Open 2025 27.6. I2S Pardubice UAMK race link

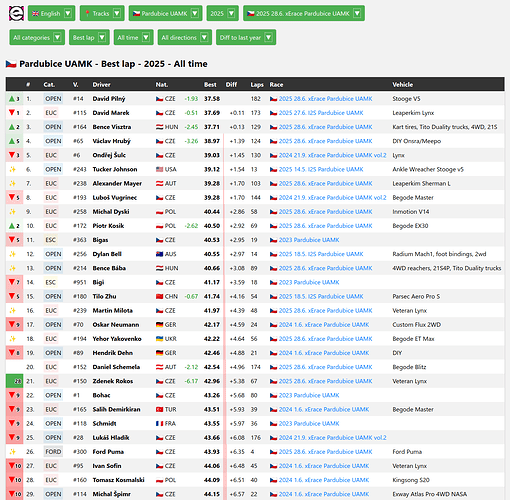pos(321,113)
